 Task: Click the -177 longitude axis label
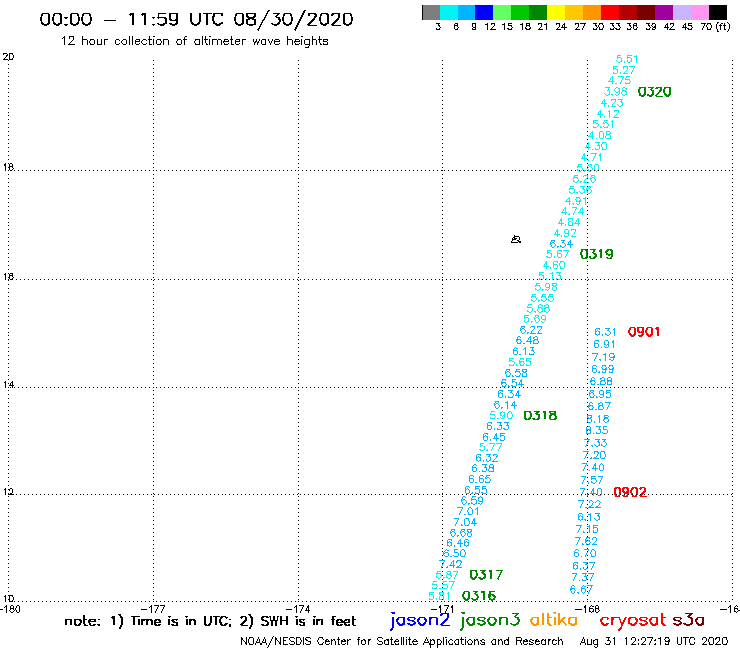click(x=153, y=609)
